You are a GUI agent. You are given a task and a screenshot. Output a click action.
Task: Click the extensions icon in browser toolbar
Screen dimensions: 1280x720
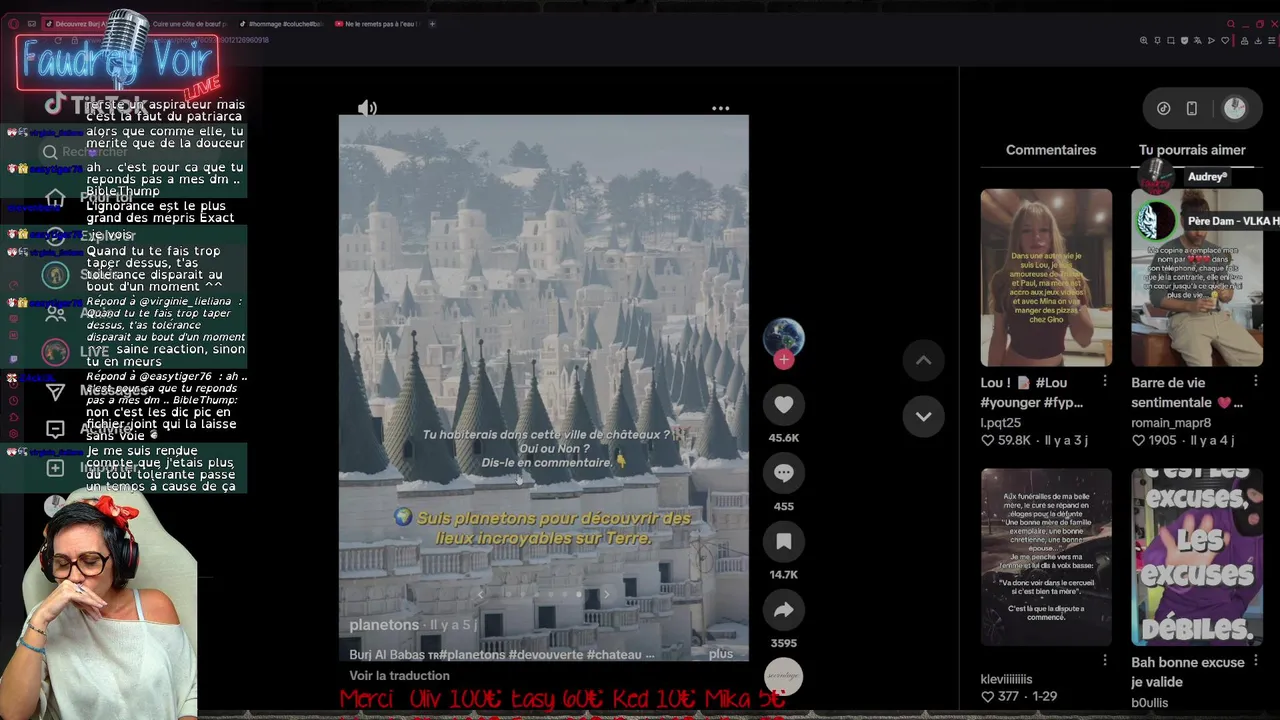click(x=1245, y=41)
